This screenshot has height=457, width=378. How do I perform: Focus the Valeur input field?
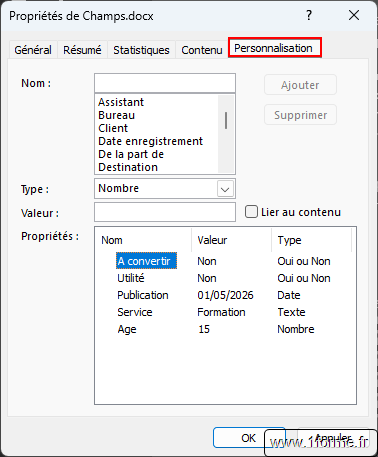tap(165, 212)
